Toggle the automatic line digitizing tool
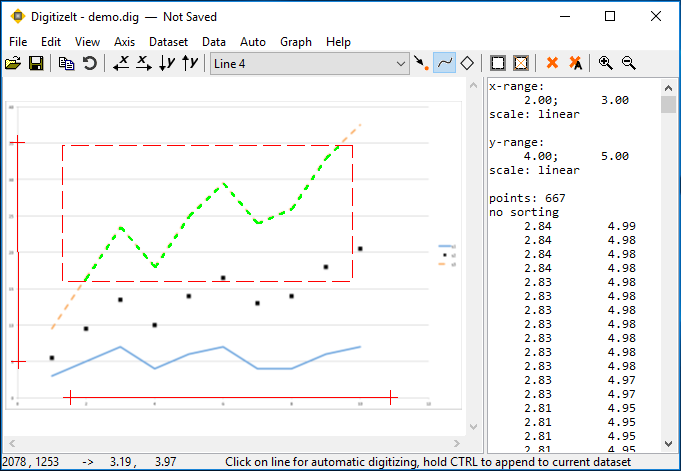This screenshot has width=681, height=471. coord(444,63)
